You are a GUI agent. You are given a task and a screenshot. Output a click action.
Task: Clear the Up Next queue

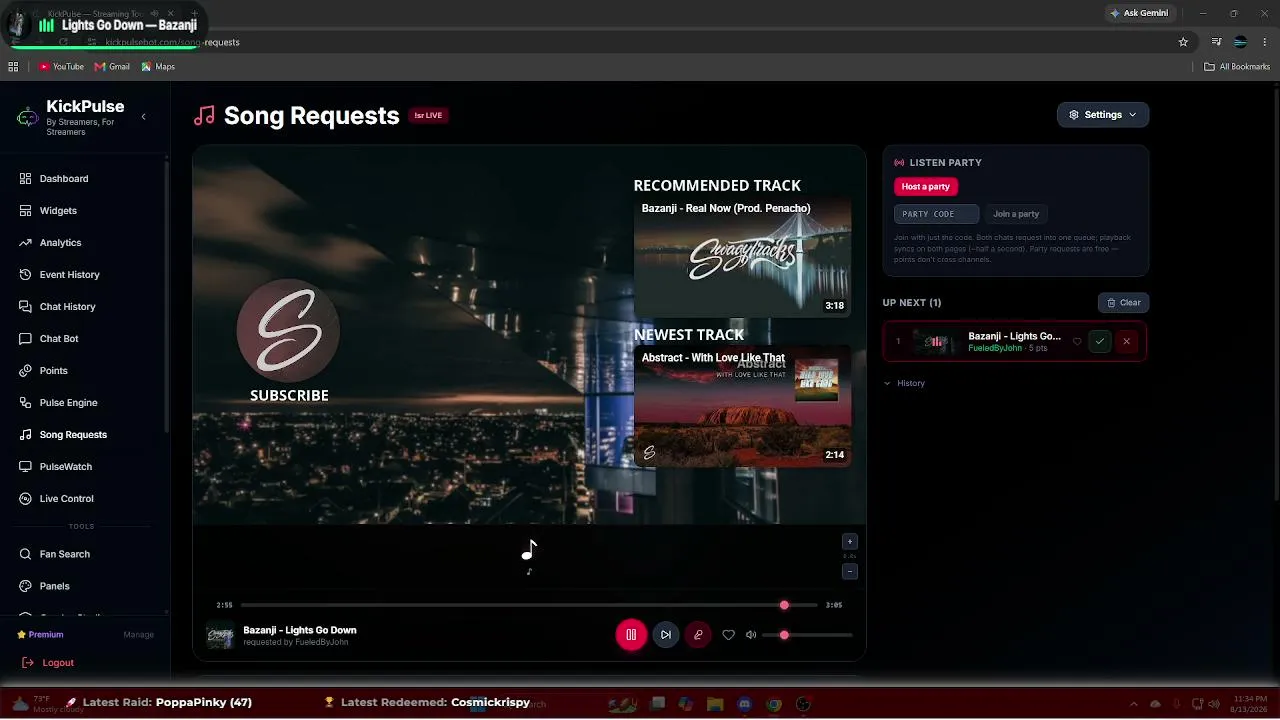1123,303
